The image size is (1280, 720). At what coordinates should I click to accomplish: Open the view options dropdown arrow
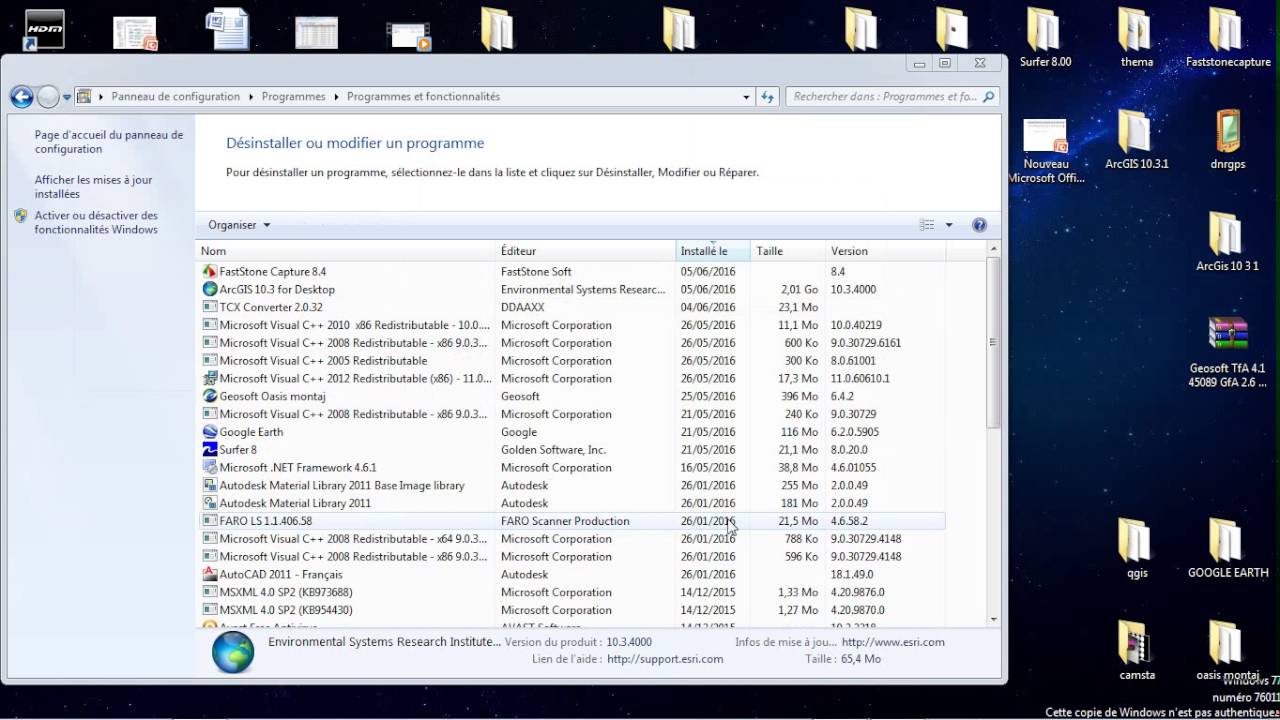[949, 225]
